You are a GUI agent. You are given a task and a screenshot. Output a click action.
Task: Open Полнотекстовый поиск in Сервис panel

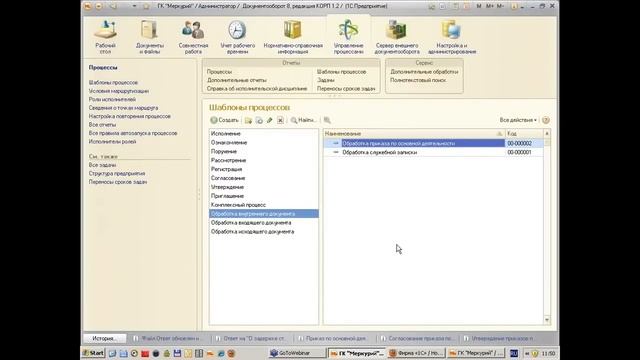click(x=418, y=80)
